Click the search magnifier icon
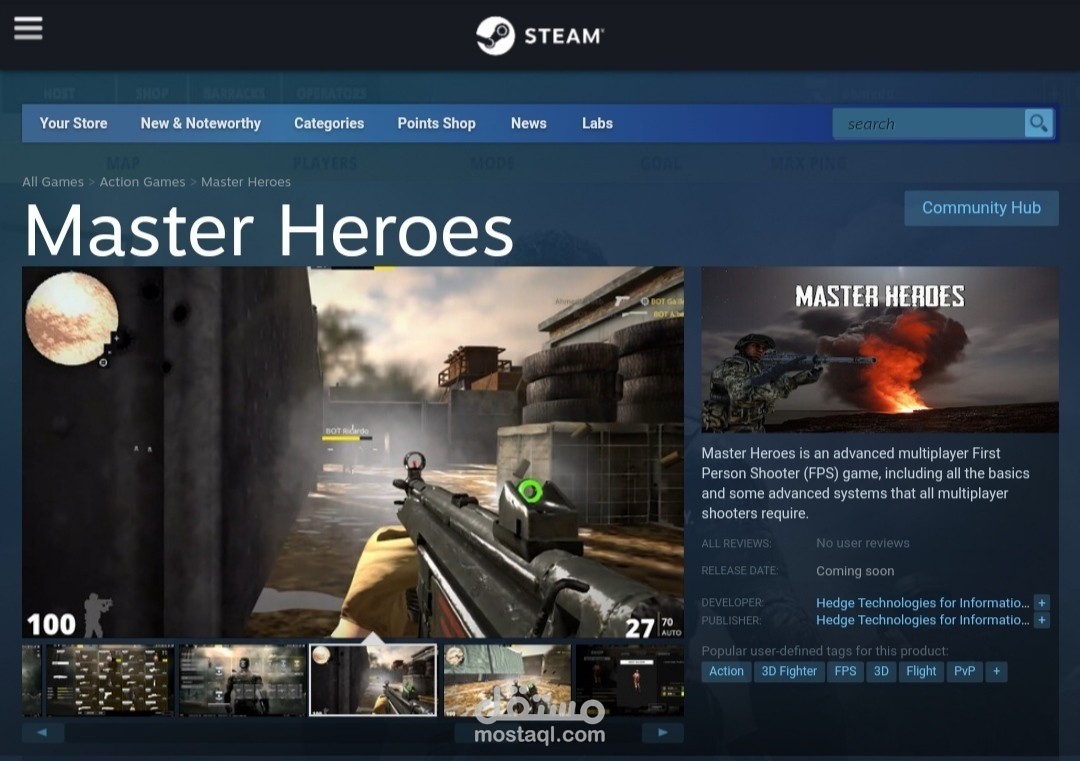Viewport: 1080px width, 761px height. (1039, 124)
